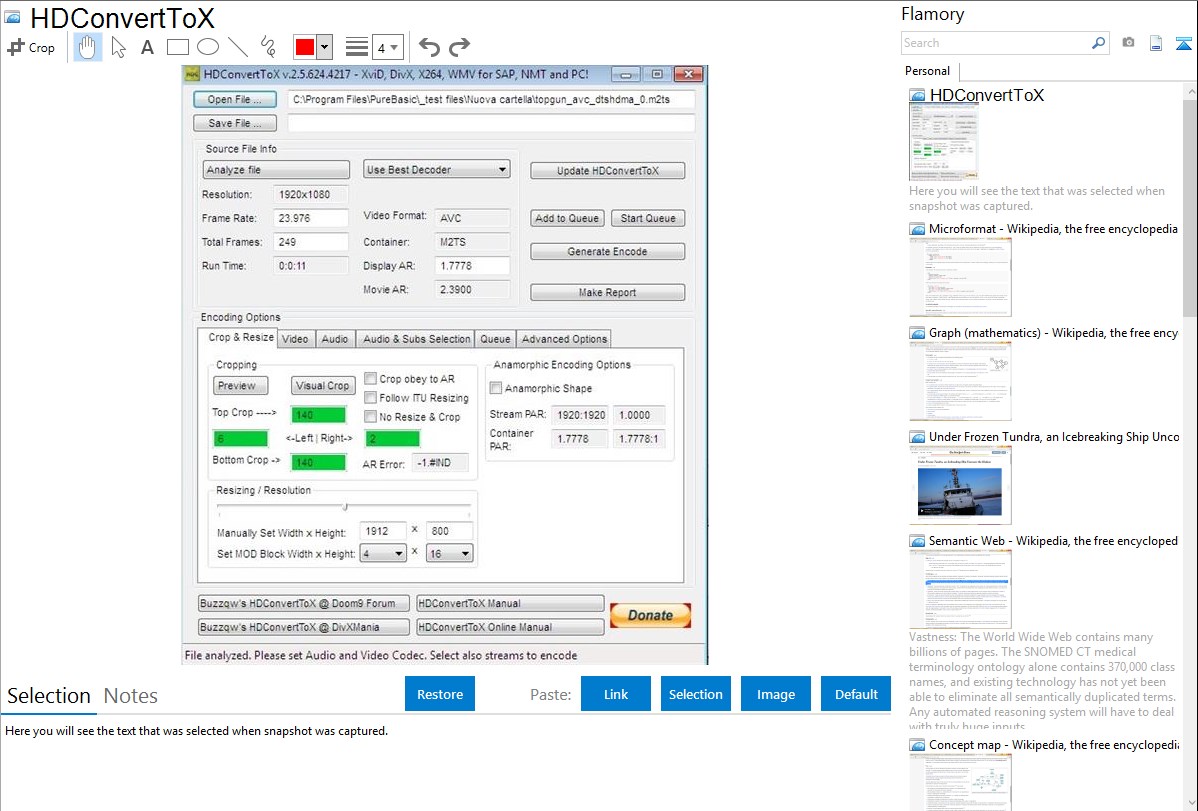Screen dimensions: 1198x811
Task: Click the blue collapse-to-top icon
Action: point(1183,43)
